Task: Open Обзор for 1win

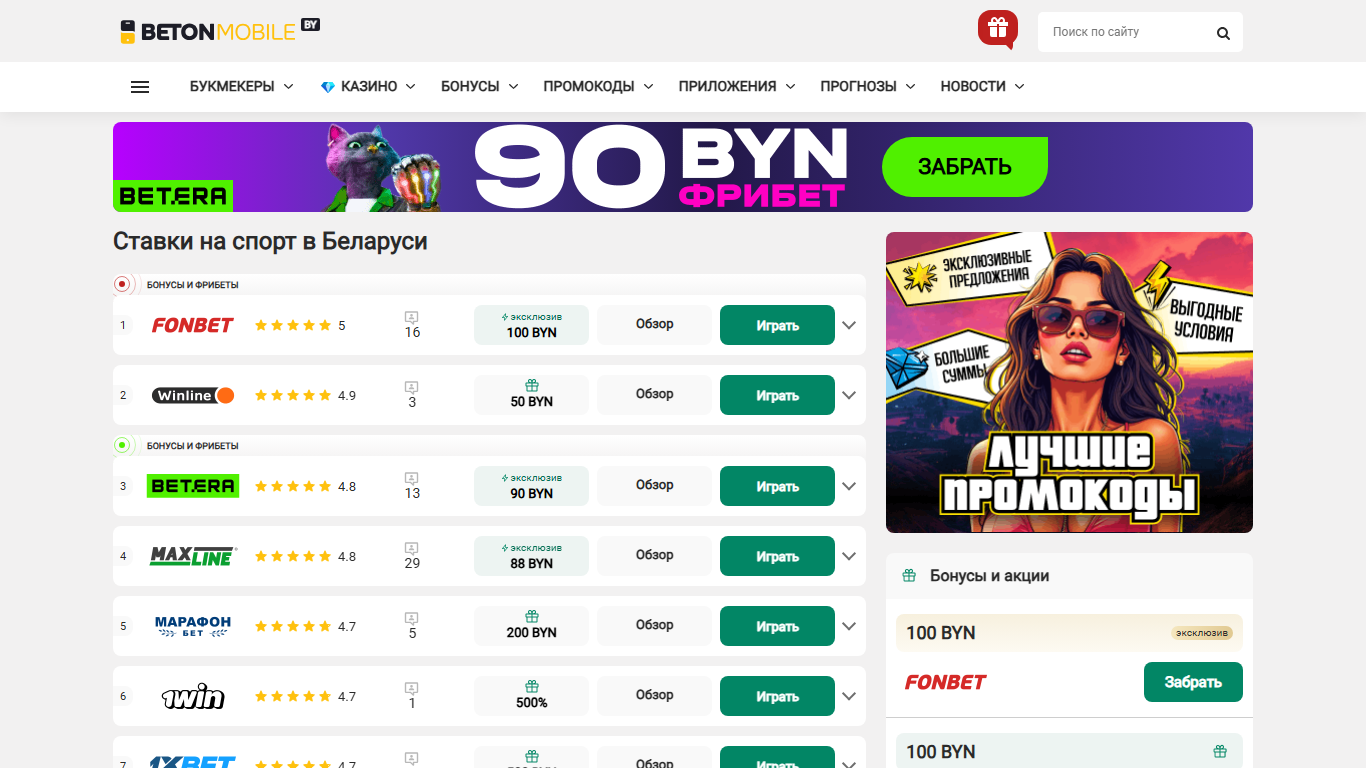Action: click(x=654, y=696)
